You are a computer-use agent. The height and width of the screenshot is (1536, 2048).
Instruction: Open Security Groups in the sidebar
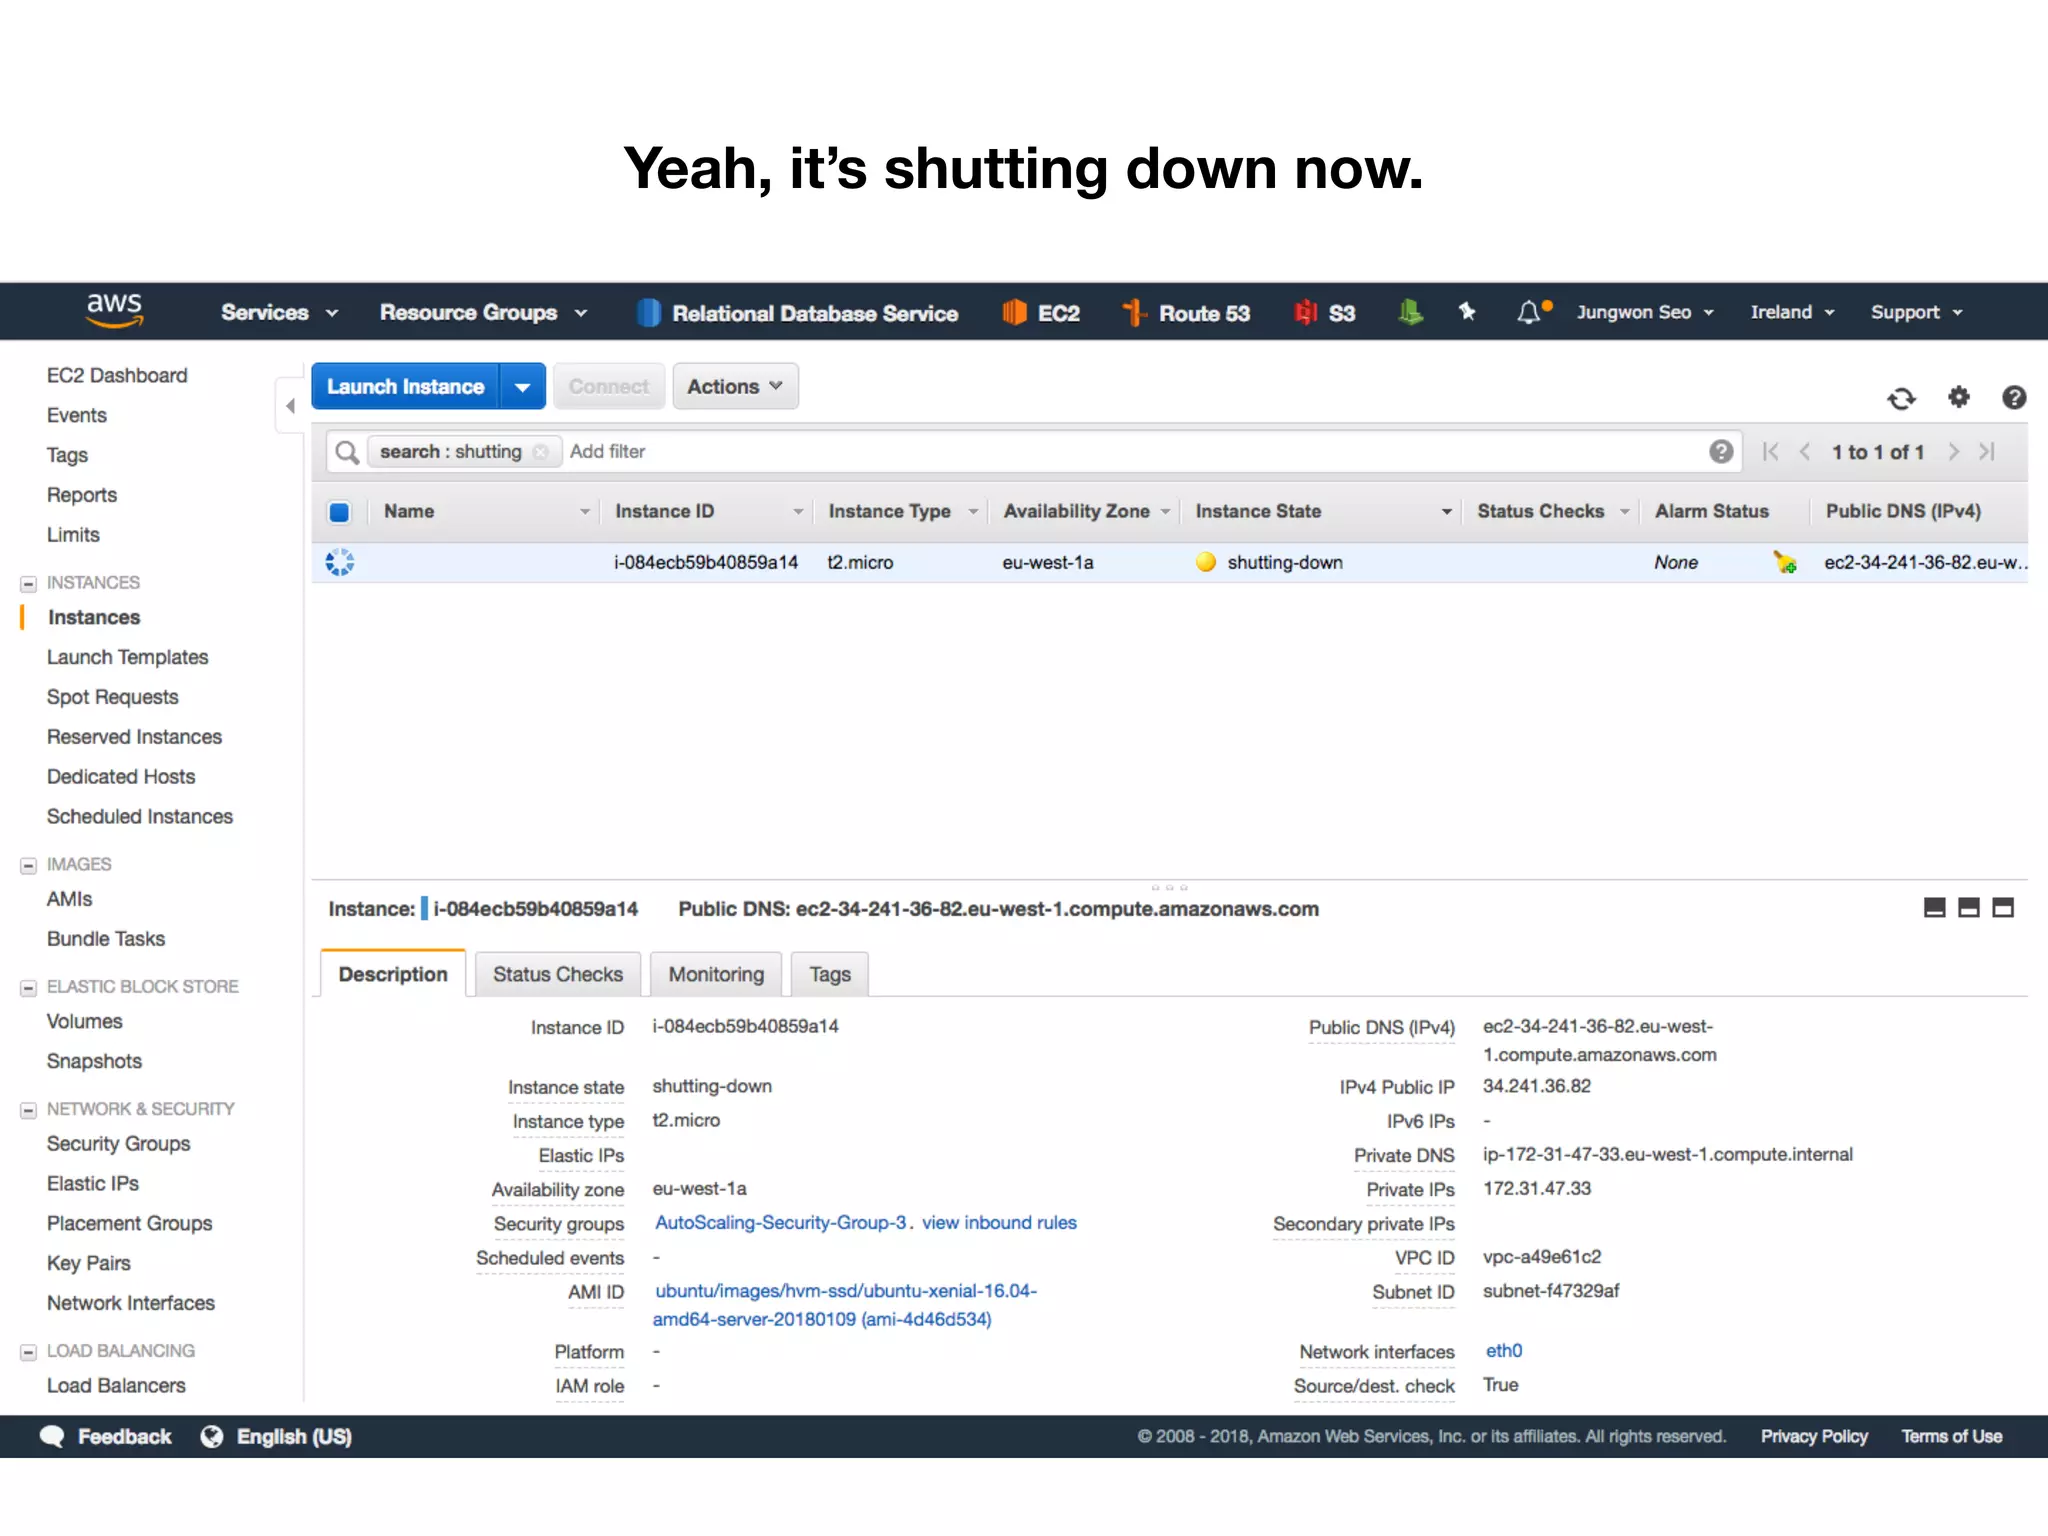pyautogui.click(x=118, y=1144)
